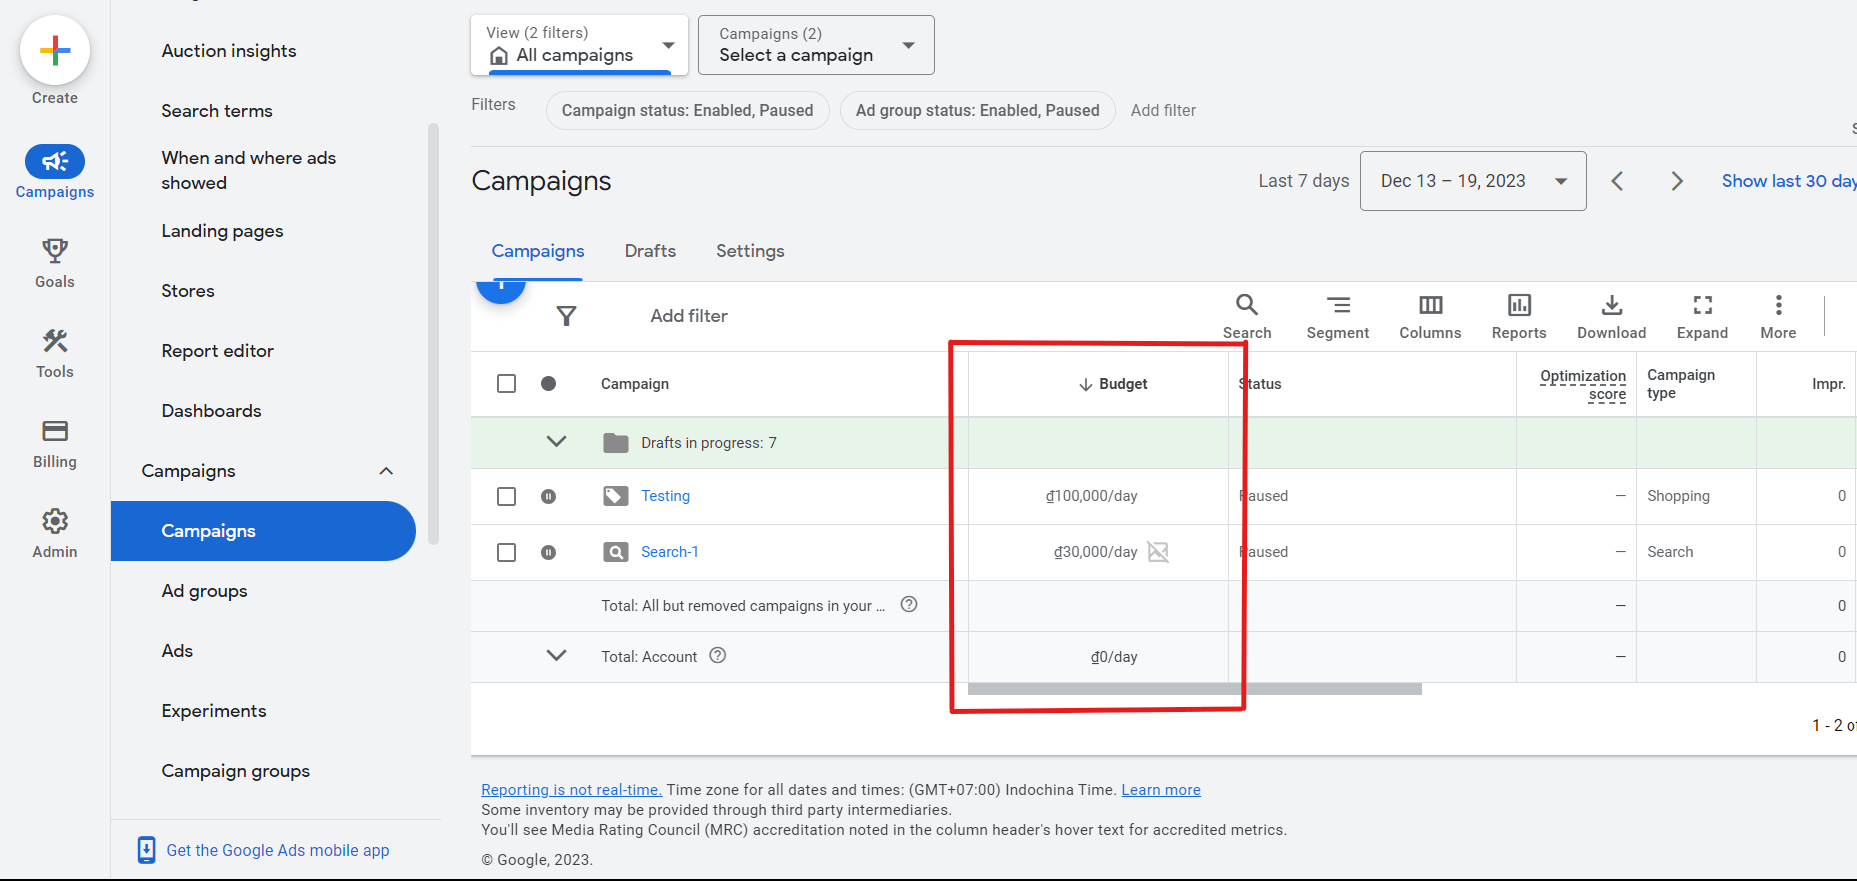Open the Select a campaign dropdown
This screenshot has width=1857, height=881.
click(x=816, y=45)
